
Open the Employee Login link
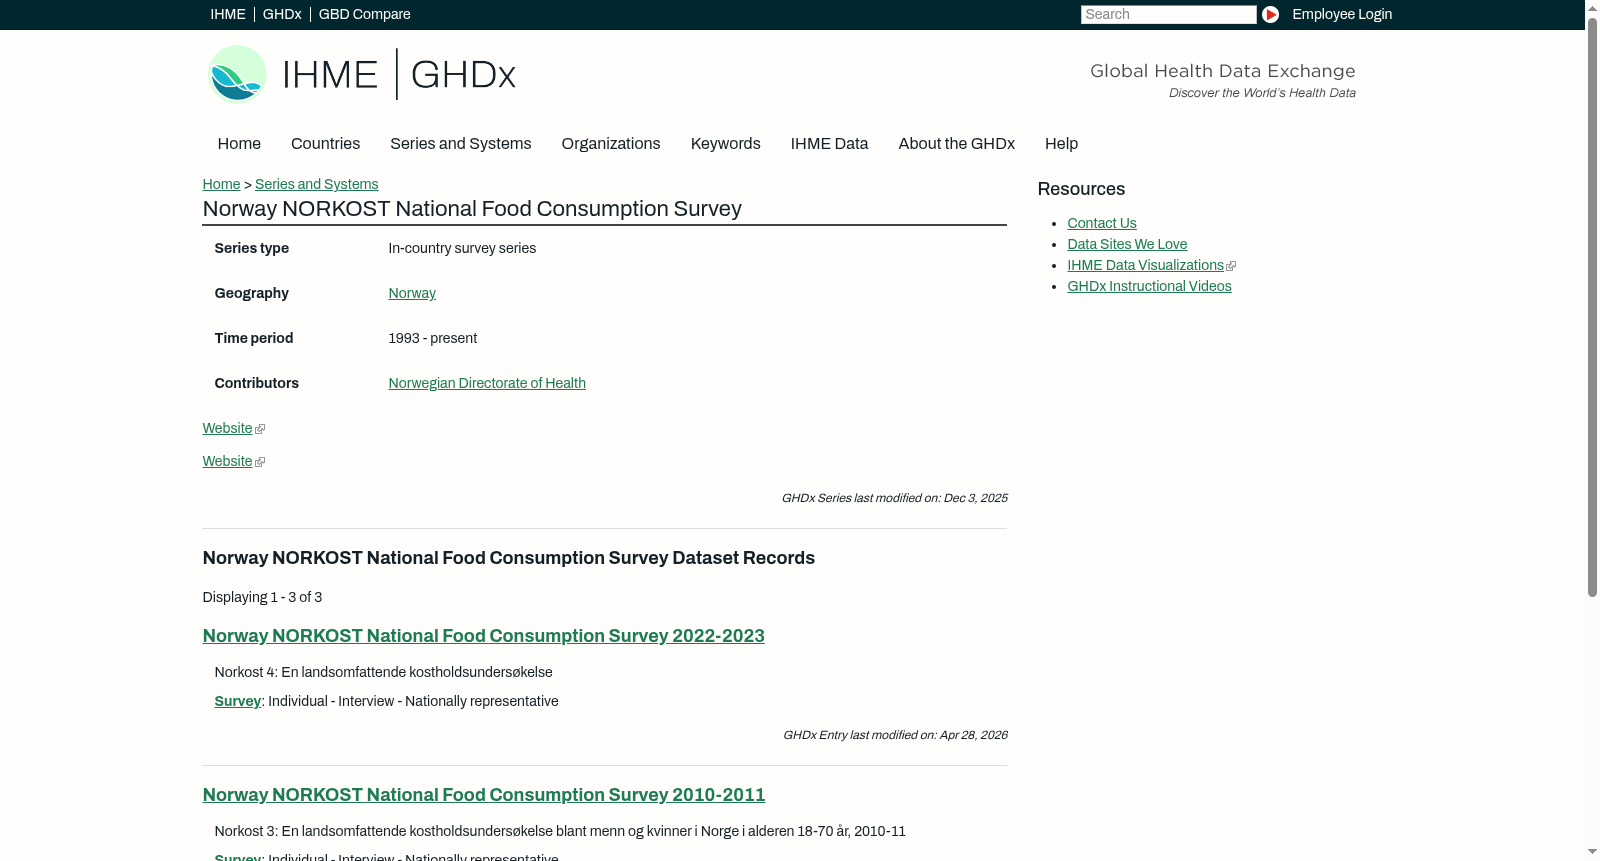pyautogui.click(x=1342, y=14)
